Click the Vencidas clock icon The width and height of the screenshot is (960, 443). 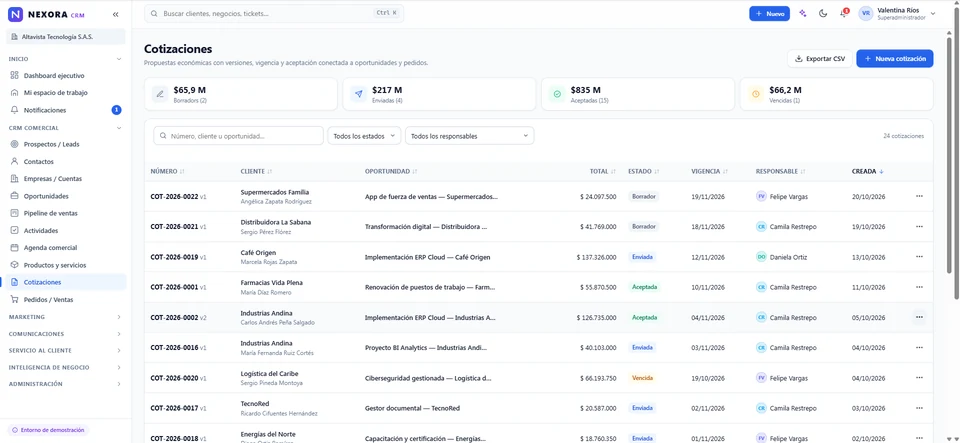pos(756,94)
